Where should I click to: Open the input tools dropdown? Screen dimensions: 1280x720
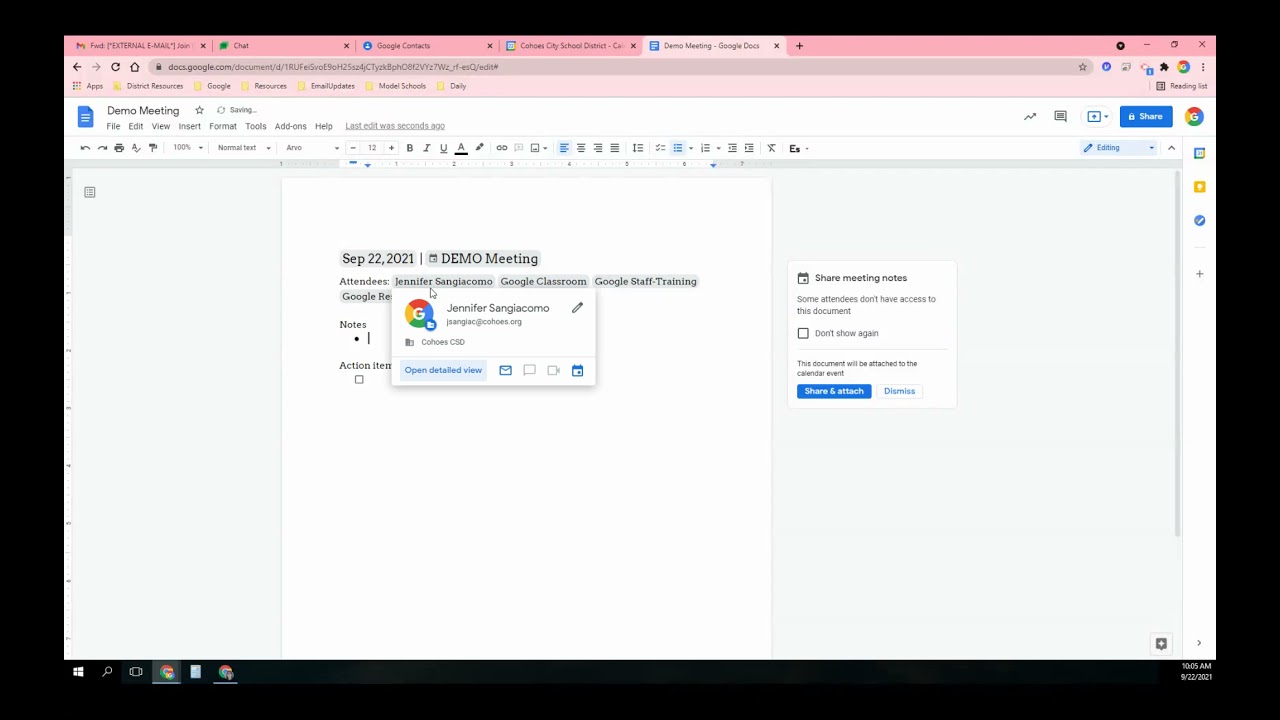(x=798, y=148)
